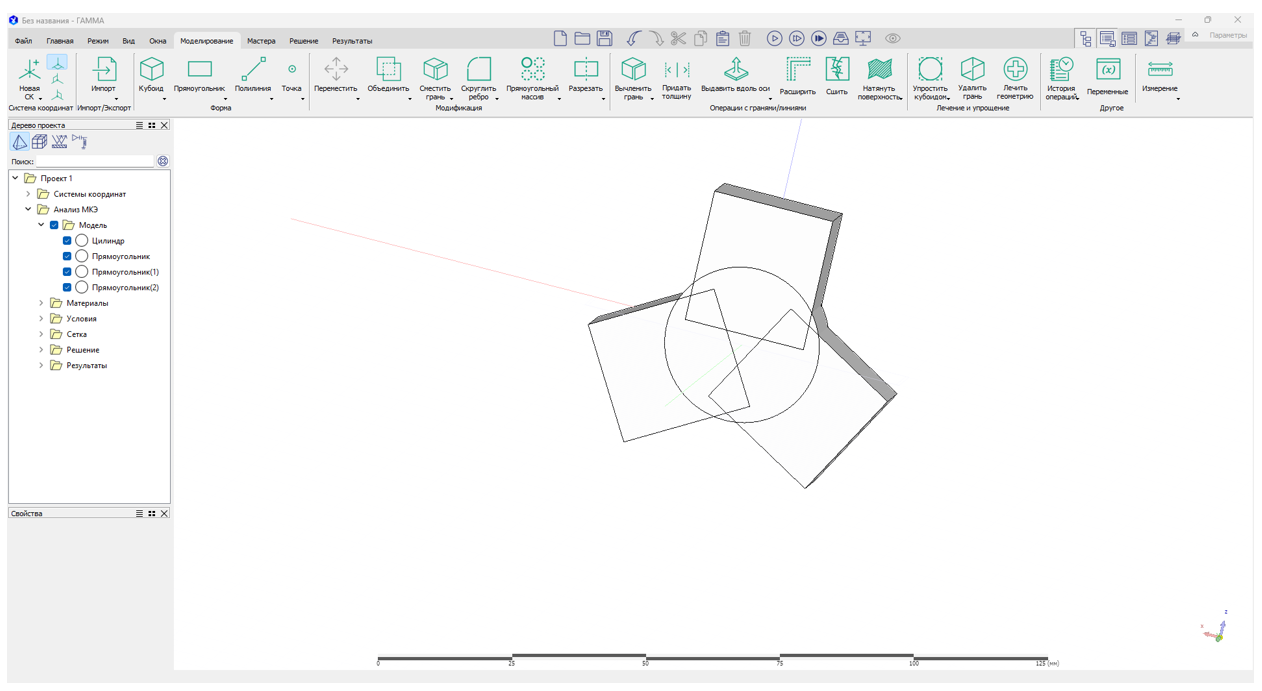Click the Разрезать (cut) tool
Viewport: 1262px width, 691px height.
point(585,74)
